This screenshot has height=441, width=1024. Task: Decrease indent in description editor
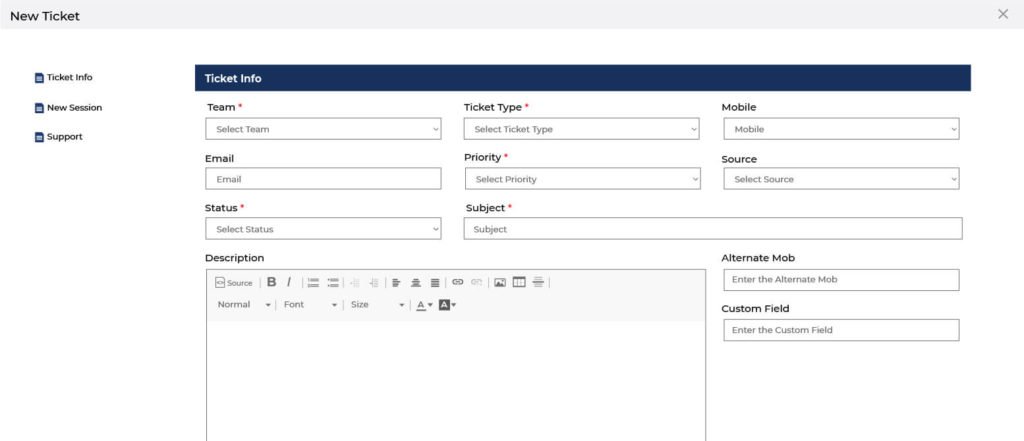point(355,283)
